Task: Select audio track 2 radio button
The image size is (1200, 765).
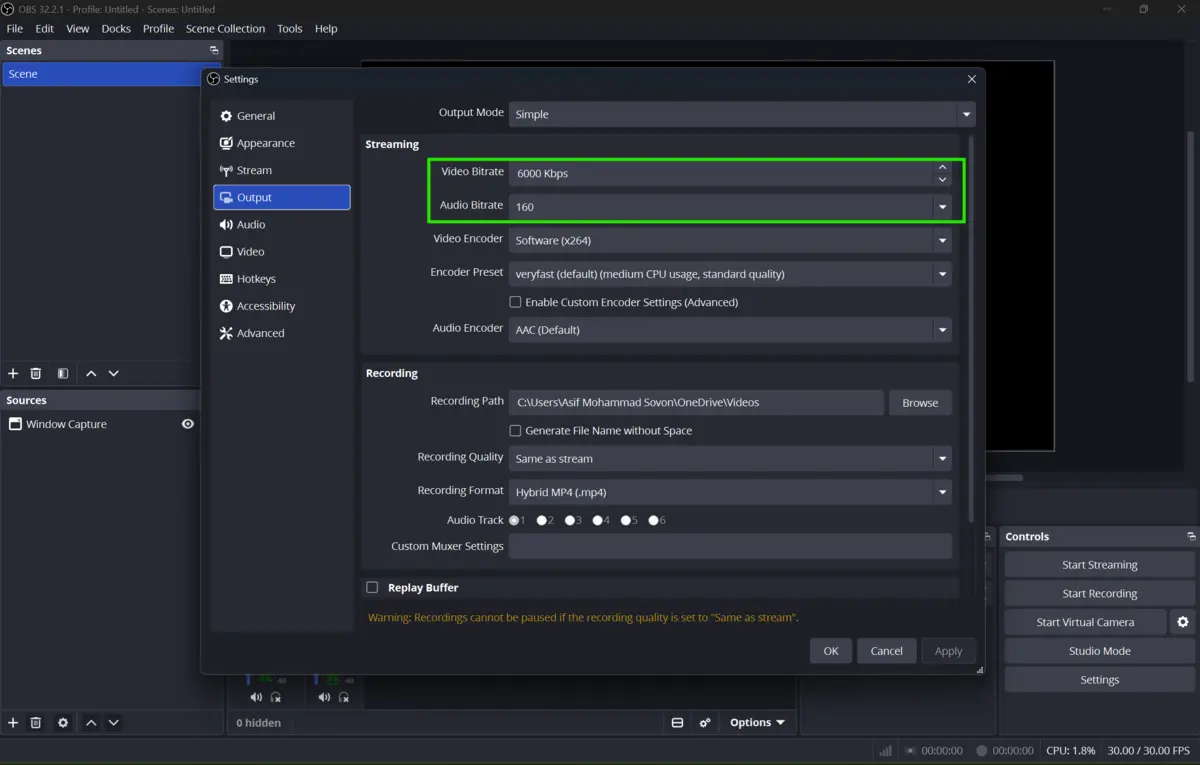Action: pos(543,520)
